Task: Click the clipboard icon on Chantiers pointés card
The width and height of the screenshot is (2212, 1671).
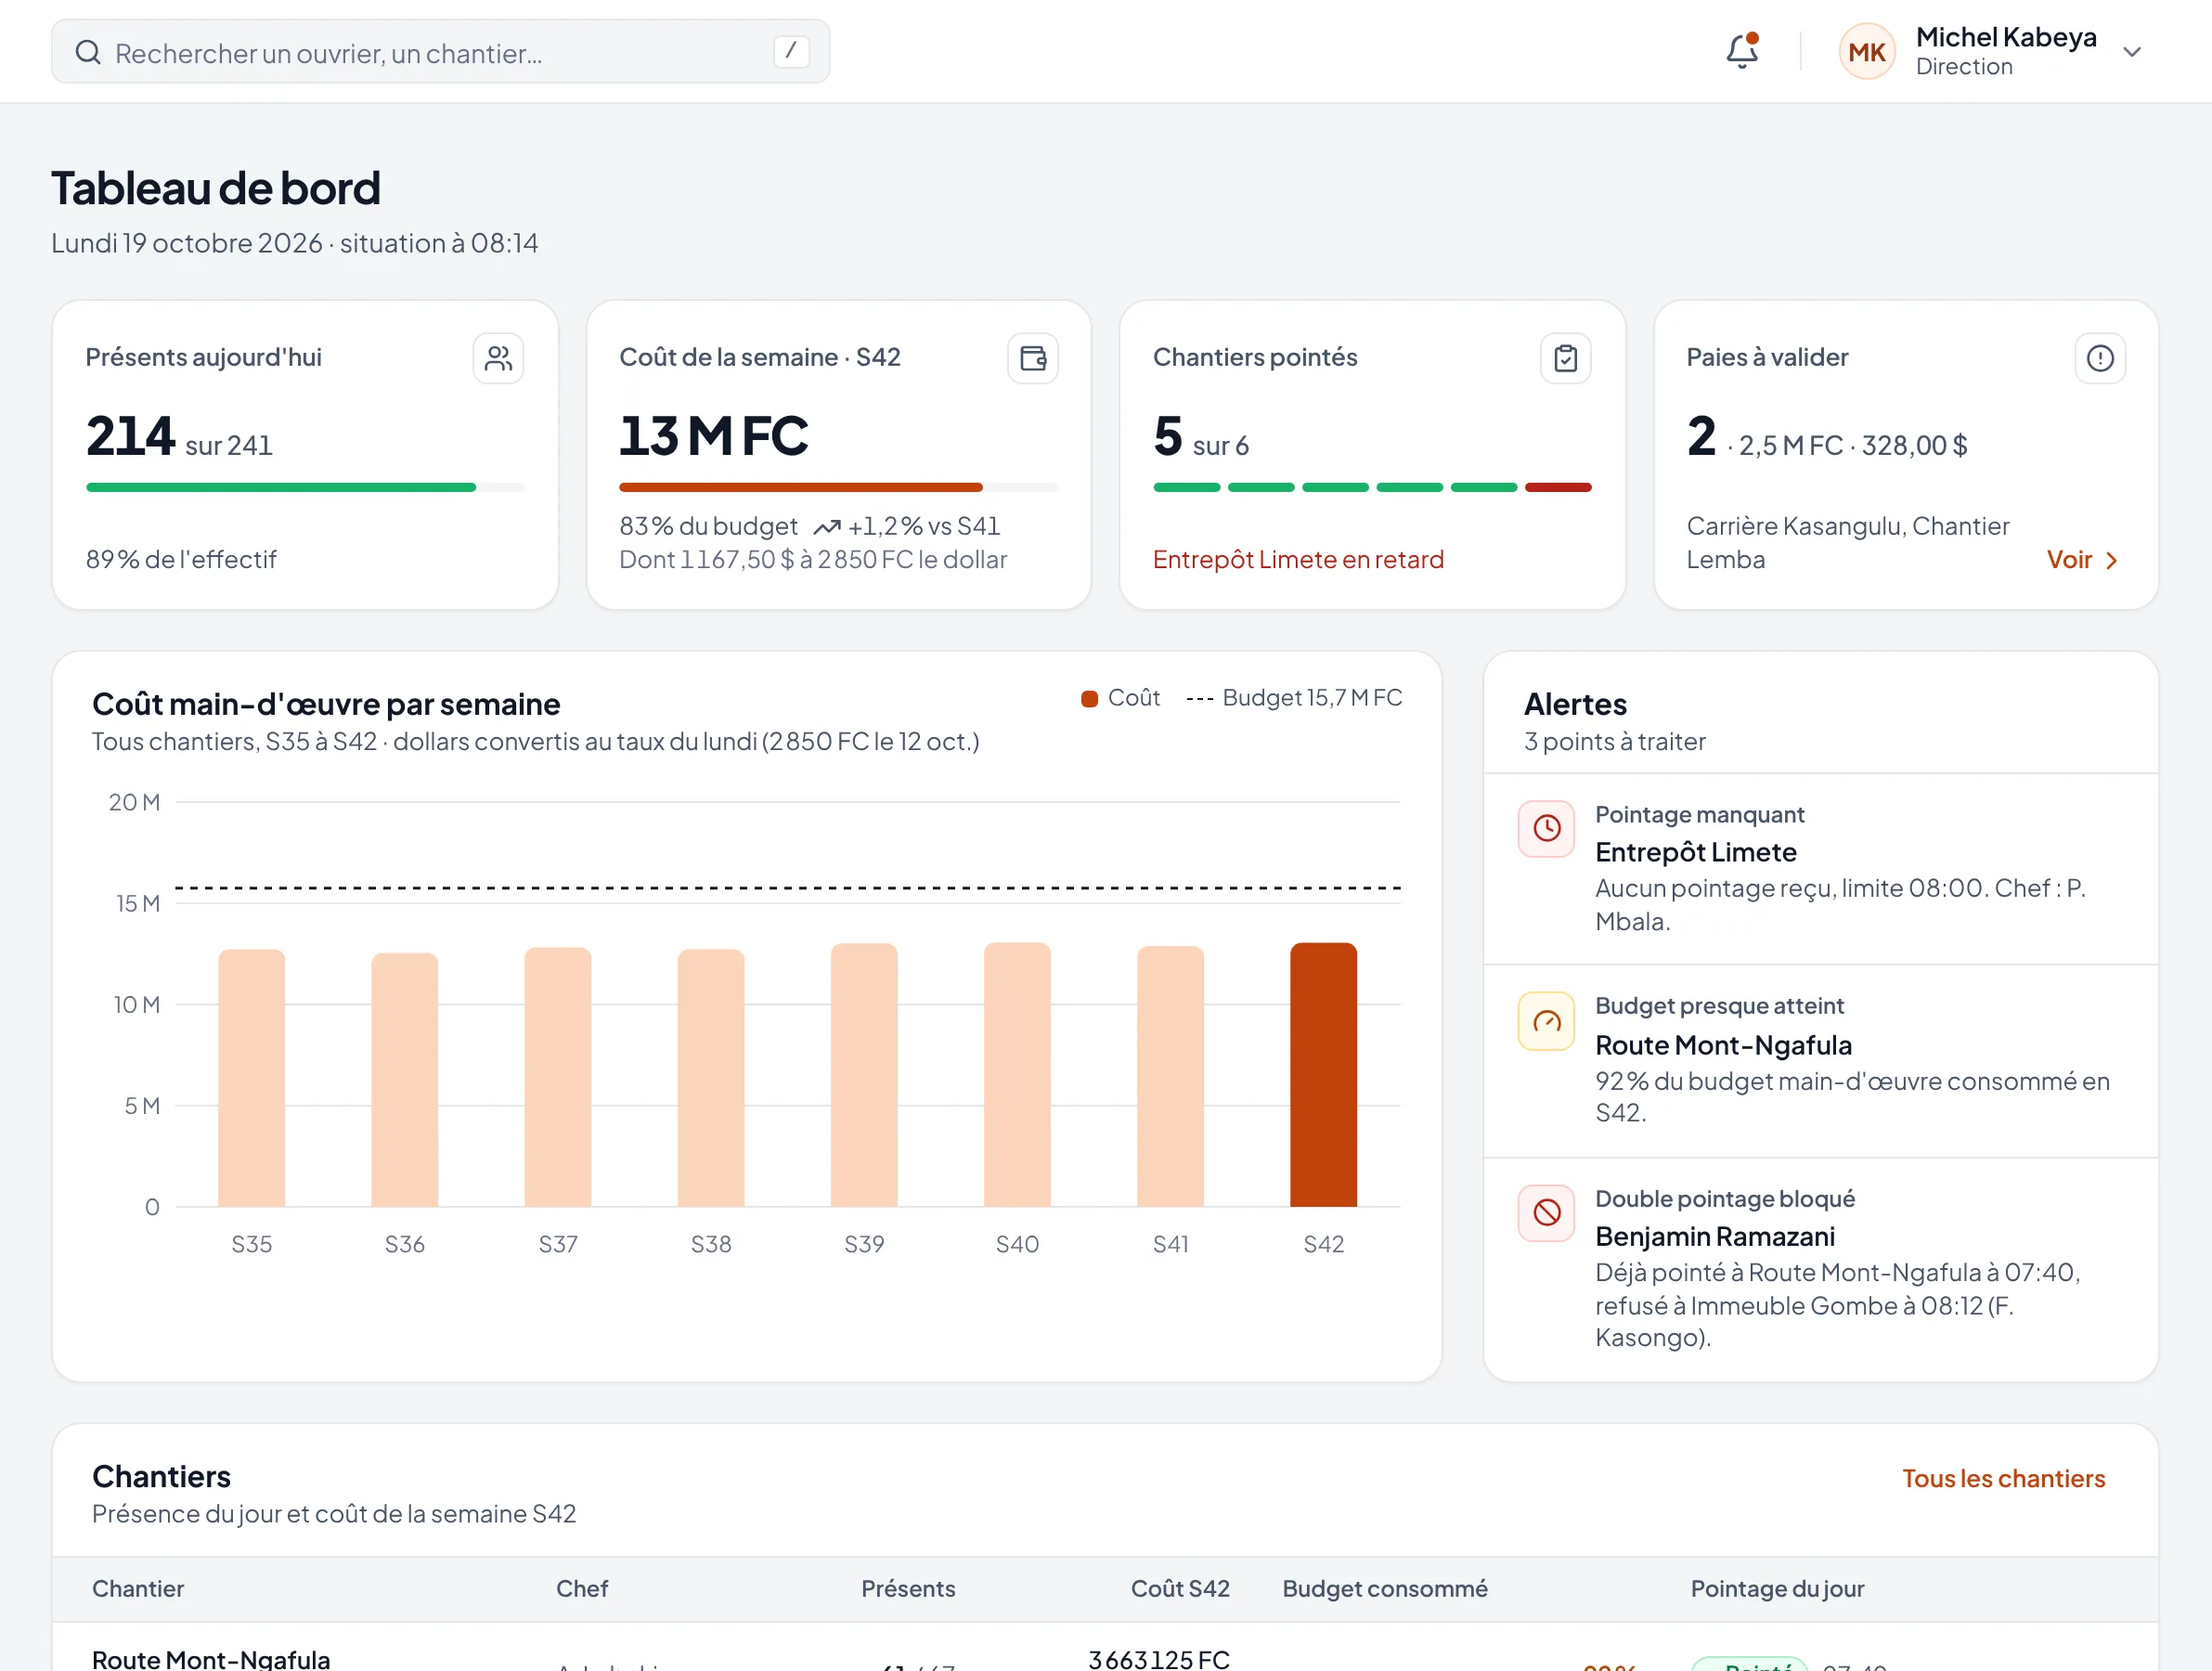Action: click(1565, 358)
